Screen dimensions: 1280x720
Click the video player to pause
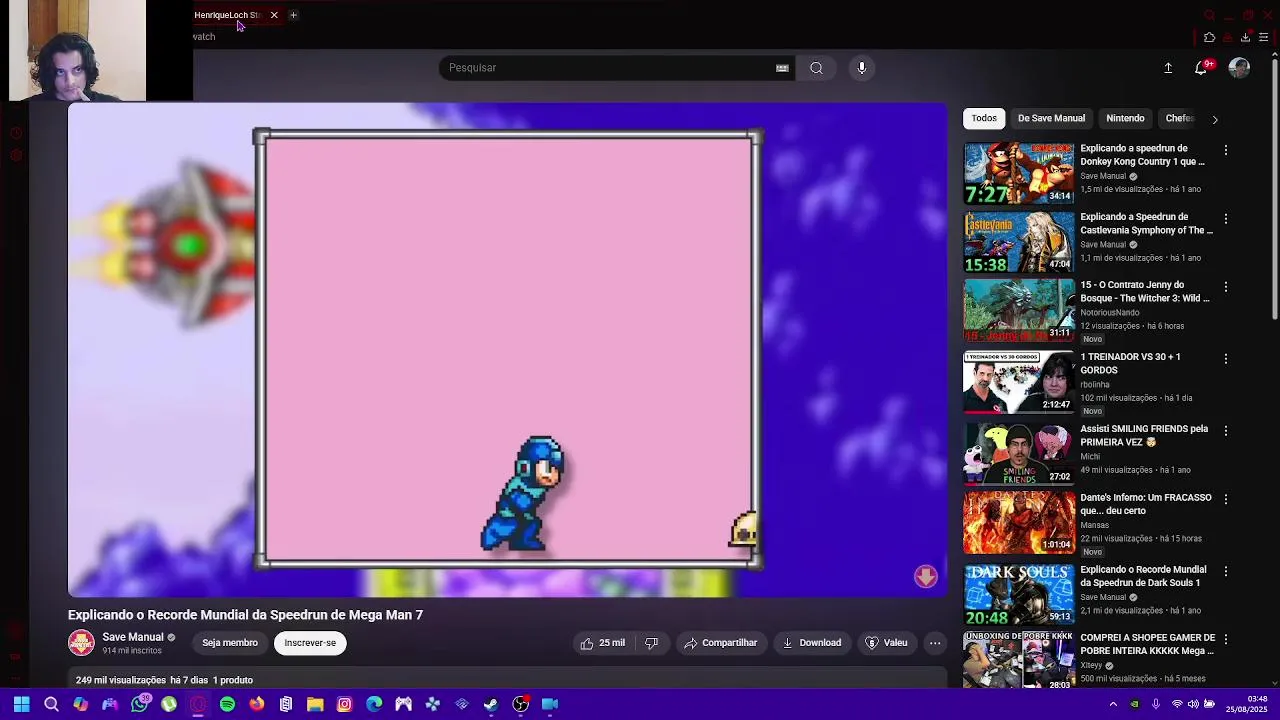507,350
